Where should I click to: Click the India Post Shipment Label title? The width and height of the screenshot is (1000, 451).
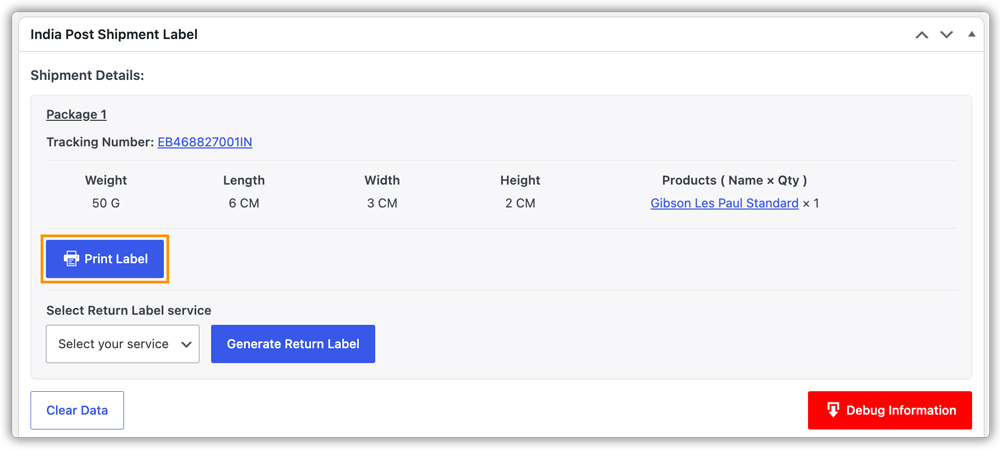pyautogui.click(x=114, y=34)
